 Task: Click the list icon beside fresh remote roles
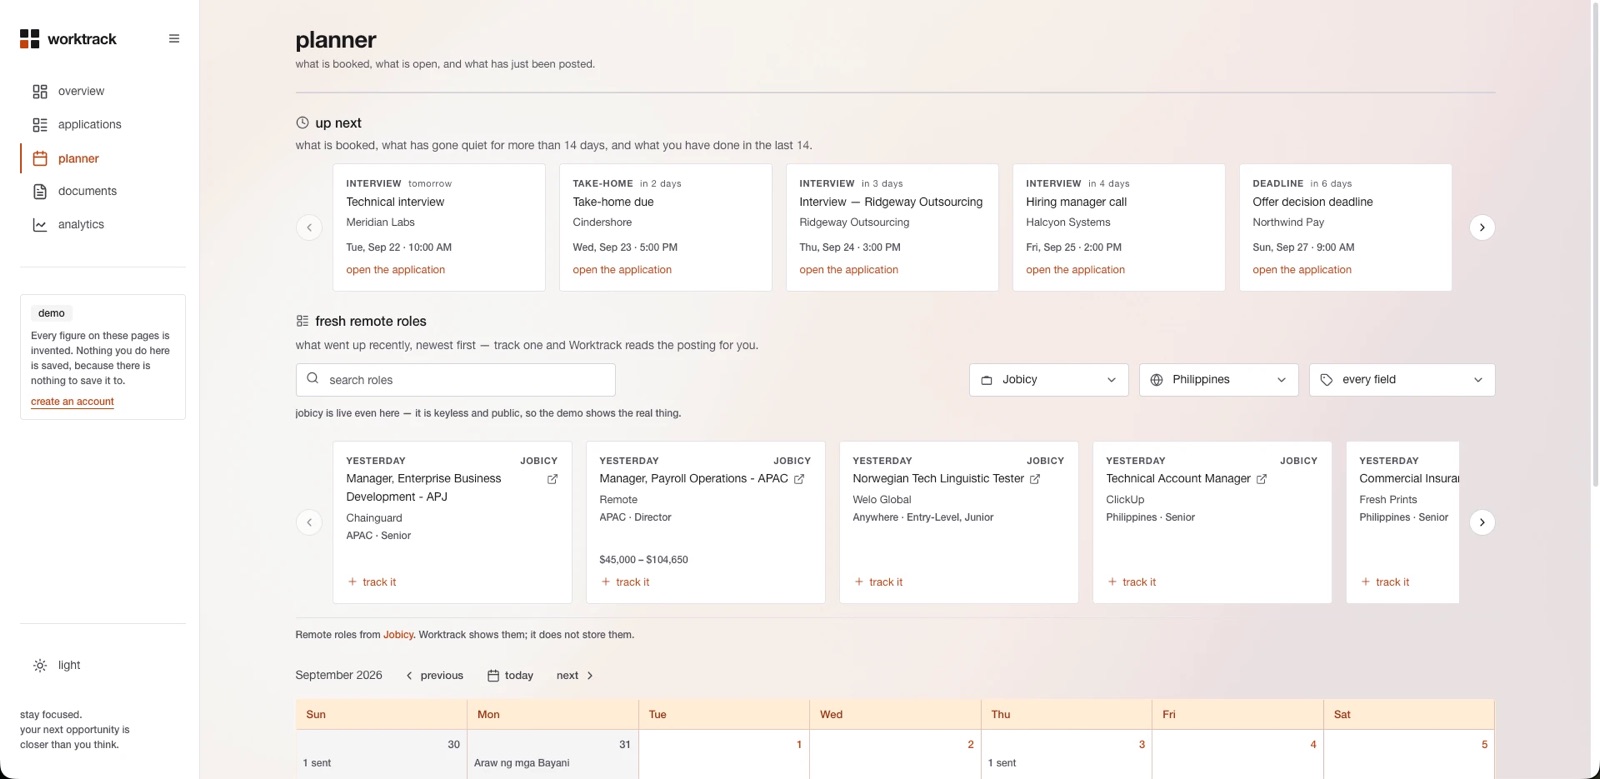(x=302, y=321)
